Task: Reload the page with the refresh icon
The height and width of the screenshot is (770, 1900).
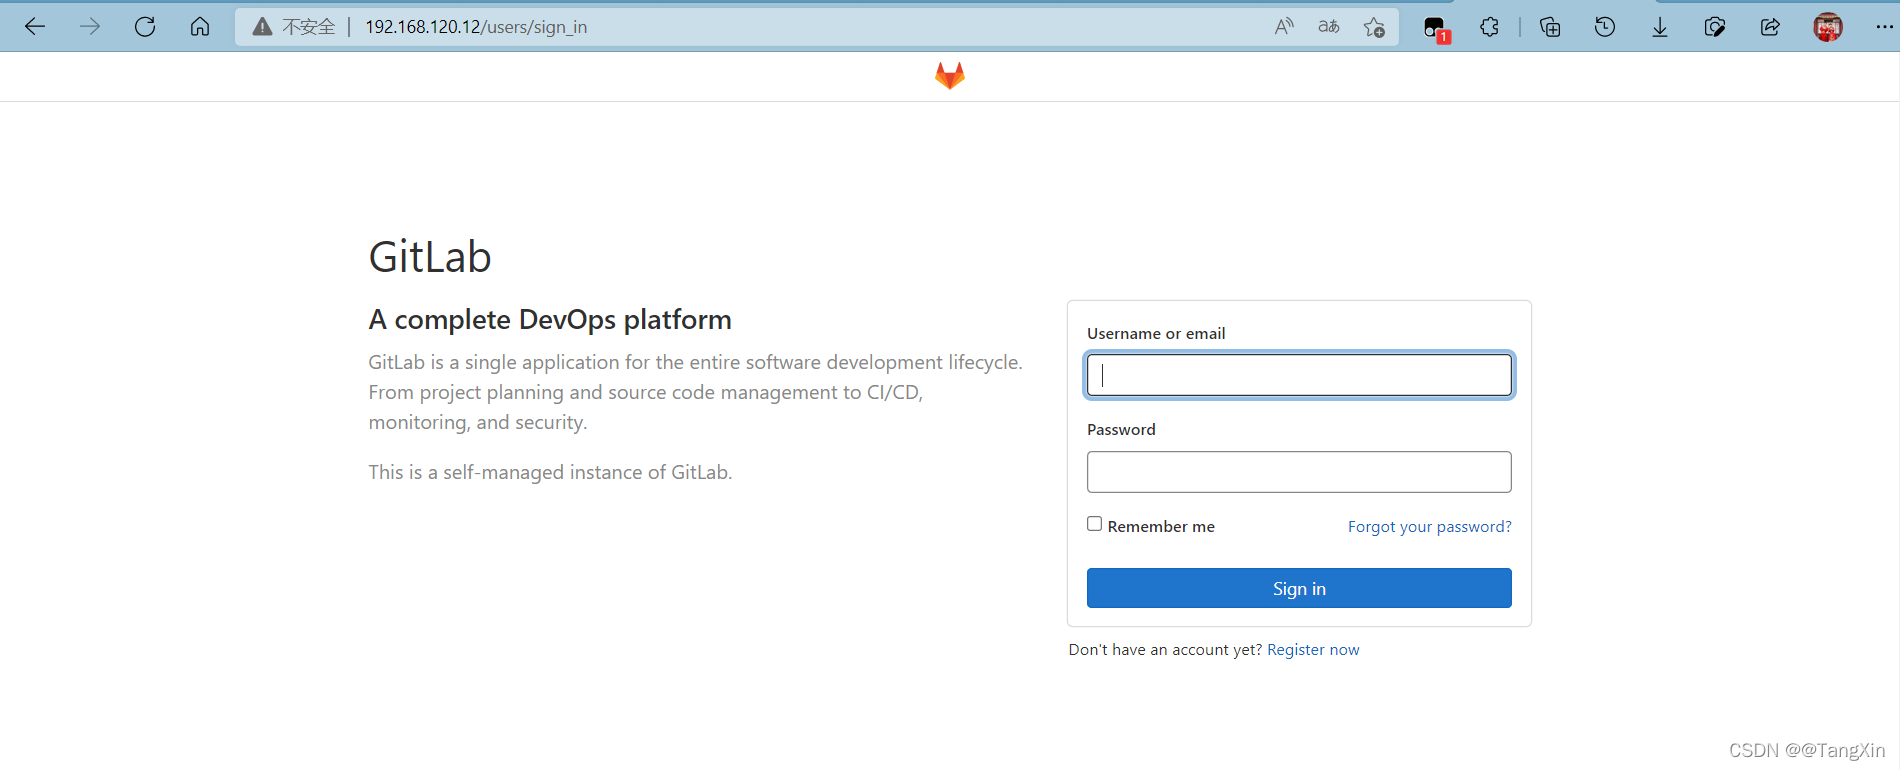Action: tap(145, 27)
